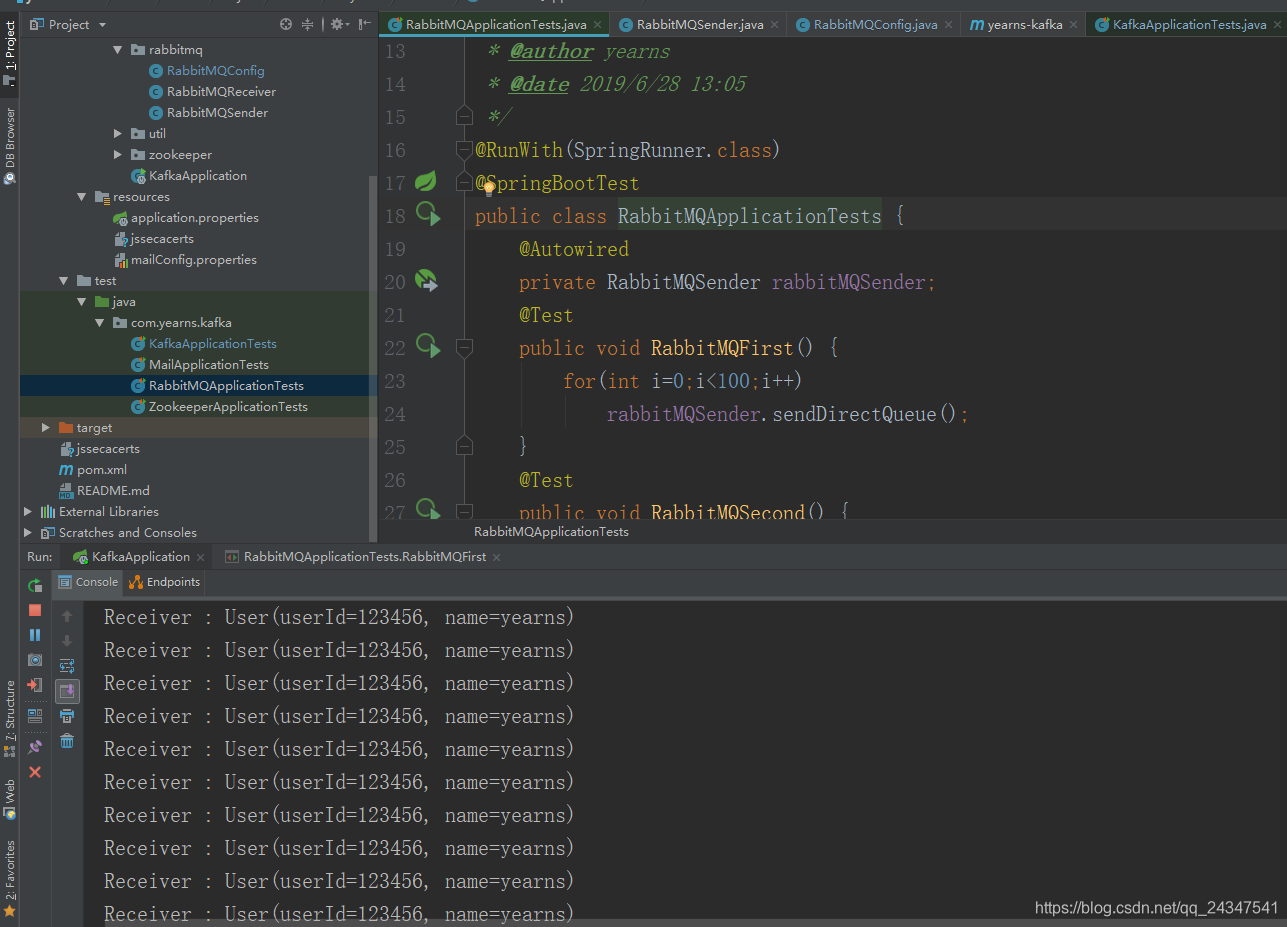
Task: Expand External Libraries
Action: click(x=28, y=511)
